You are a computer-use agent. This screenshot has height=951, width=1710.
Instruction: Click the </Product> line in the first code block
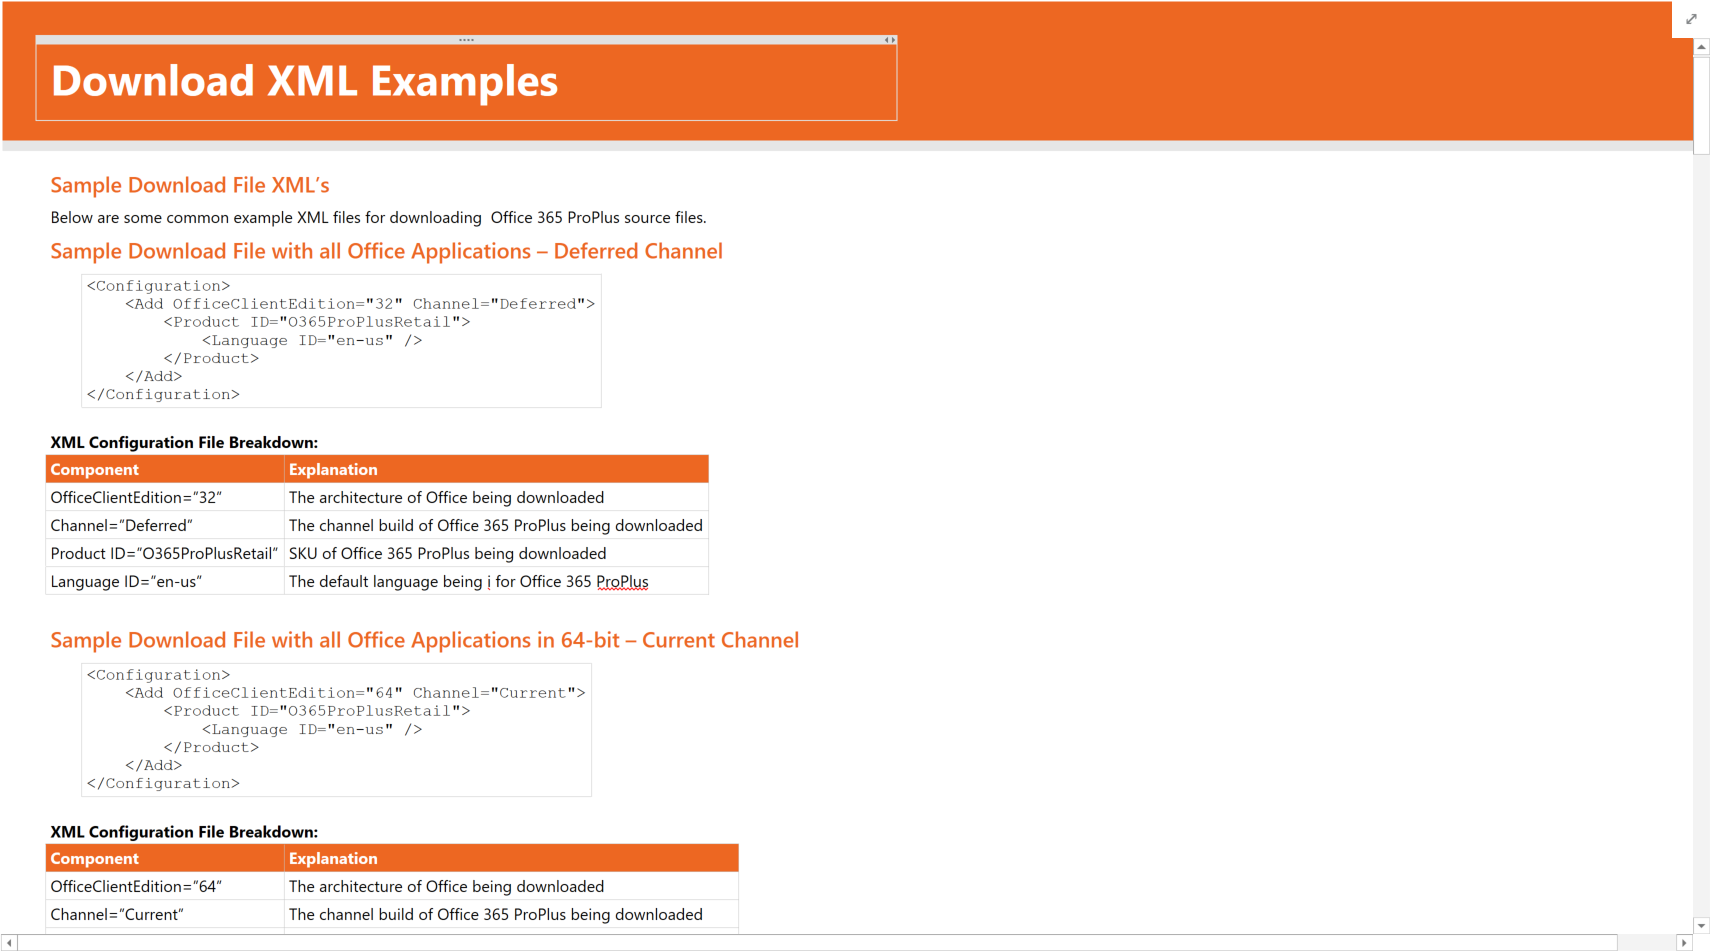(211, 358)
